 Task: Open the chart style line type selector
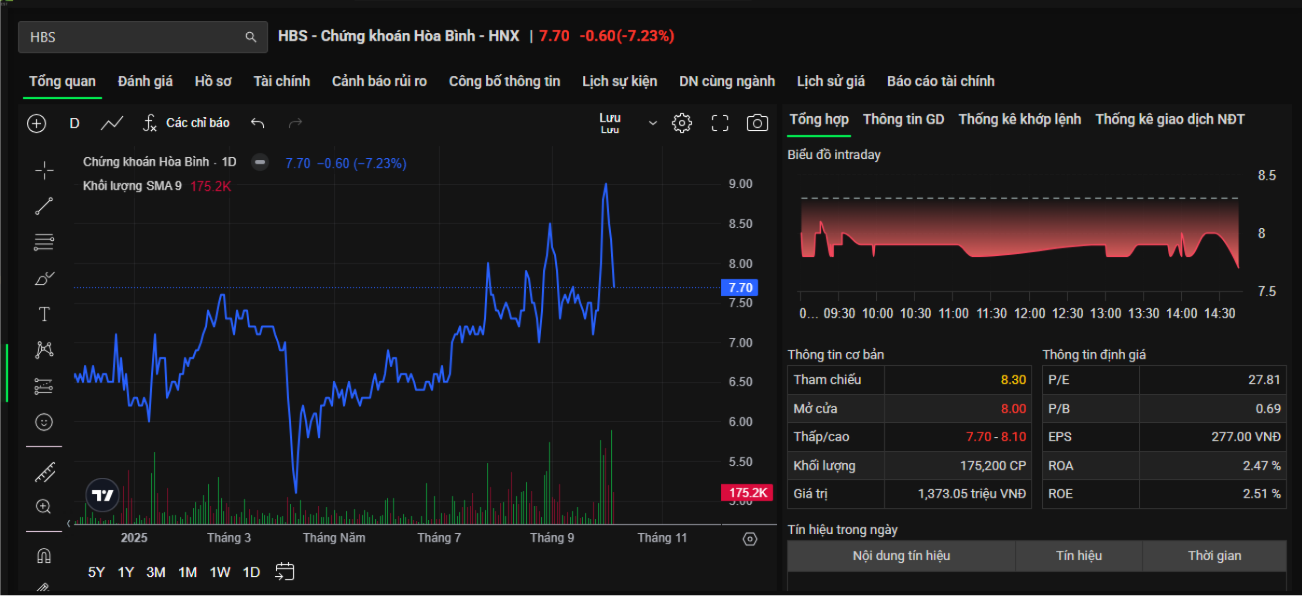(112, 123)
